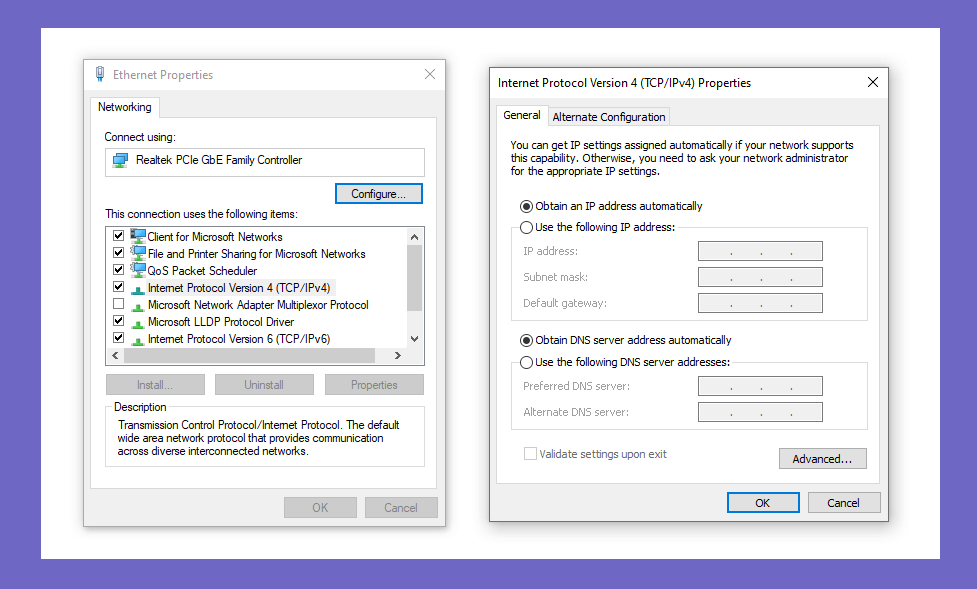Viewport: 977px width, 589px height.
Task: Open the Networking tab
Action: click(125, 107)
